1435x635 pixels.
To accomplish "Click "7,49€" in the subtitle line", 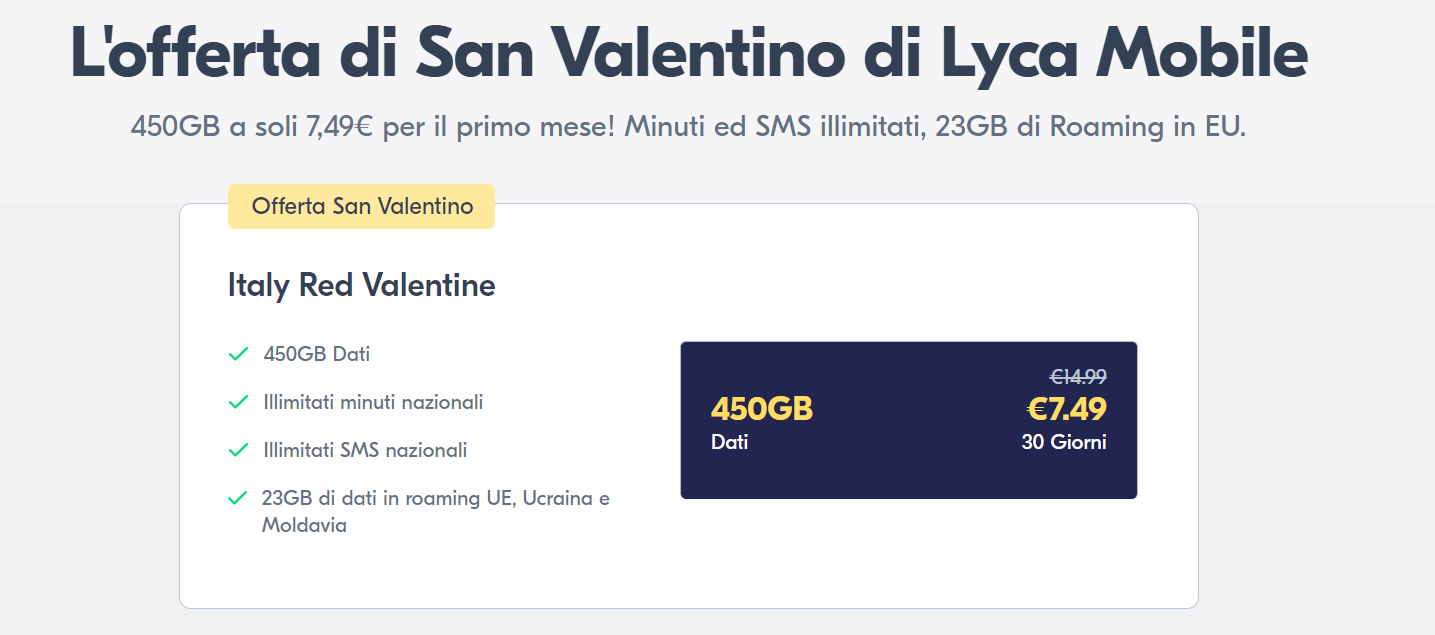I will pos(339,128).
